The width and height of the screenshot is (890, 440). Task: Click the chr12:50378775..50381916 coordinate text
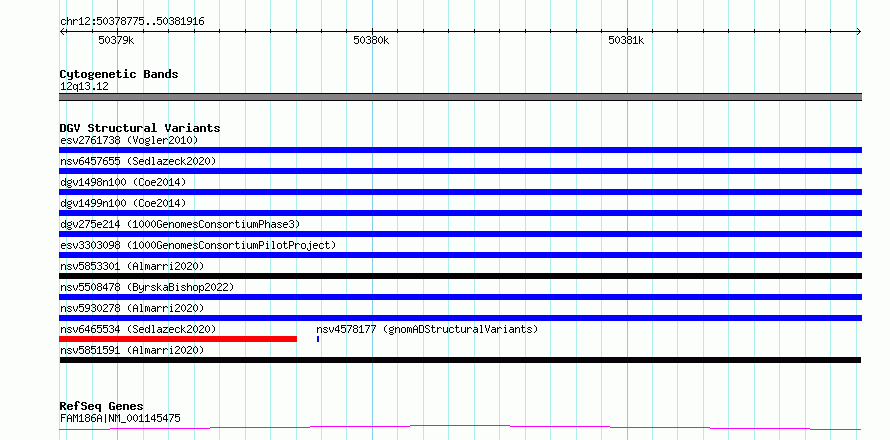[x=132, y=22]
